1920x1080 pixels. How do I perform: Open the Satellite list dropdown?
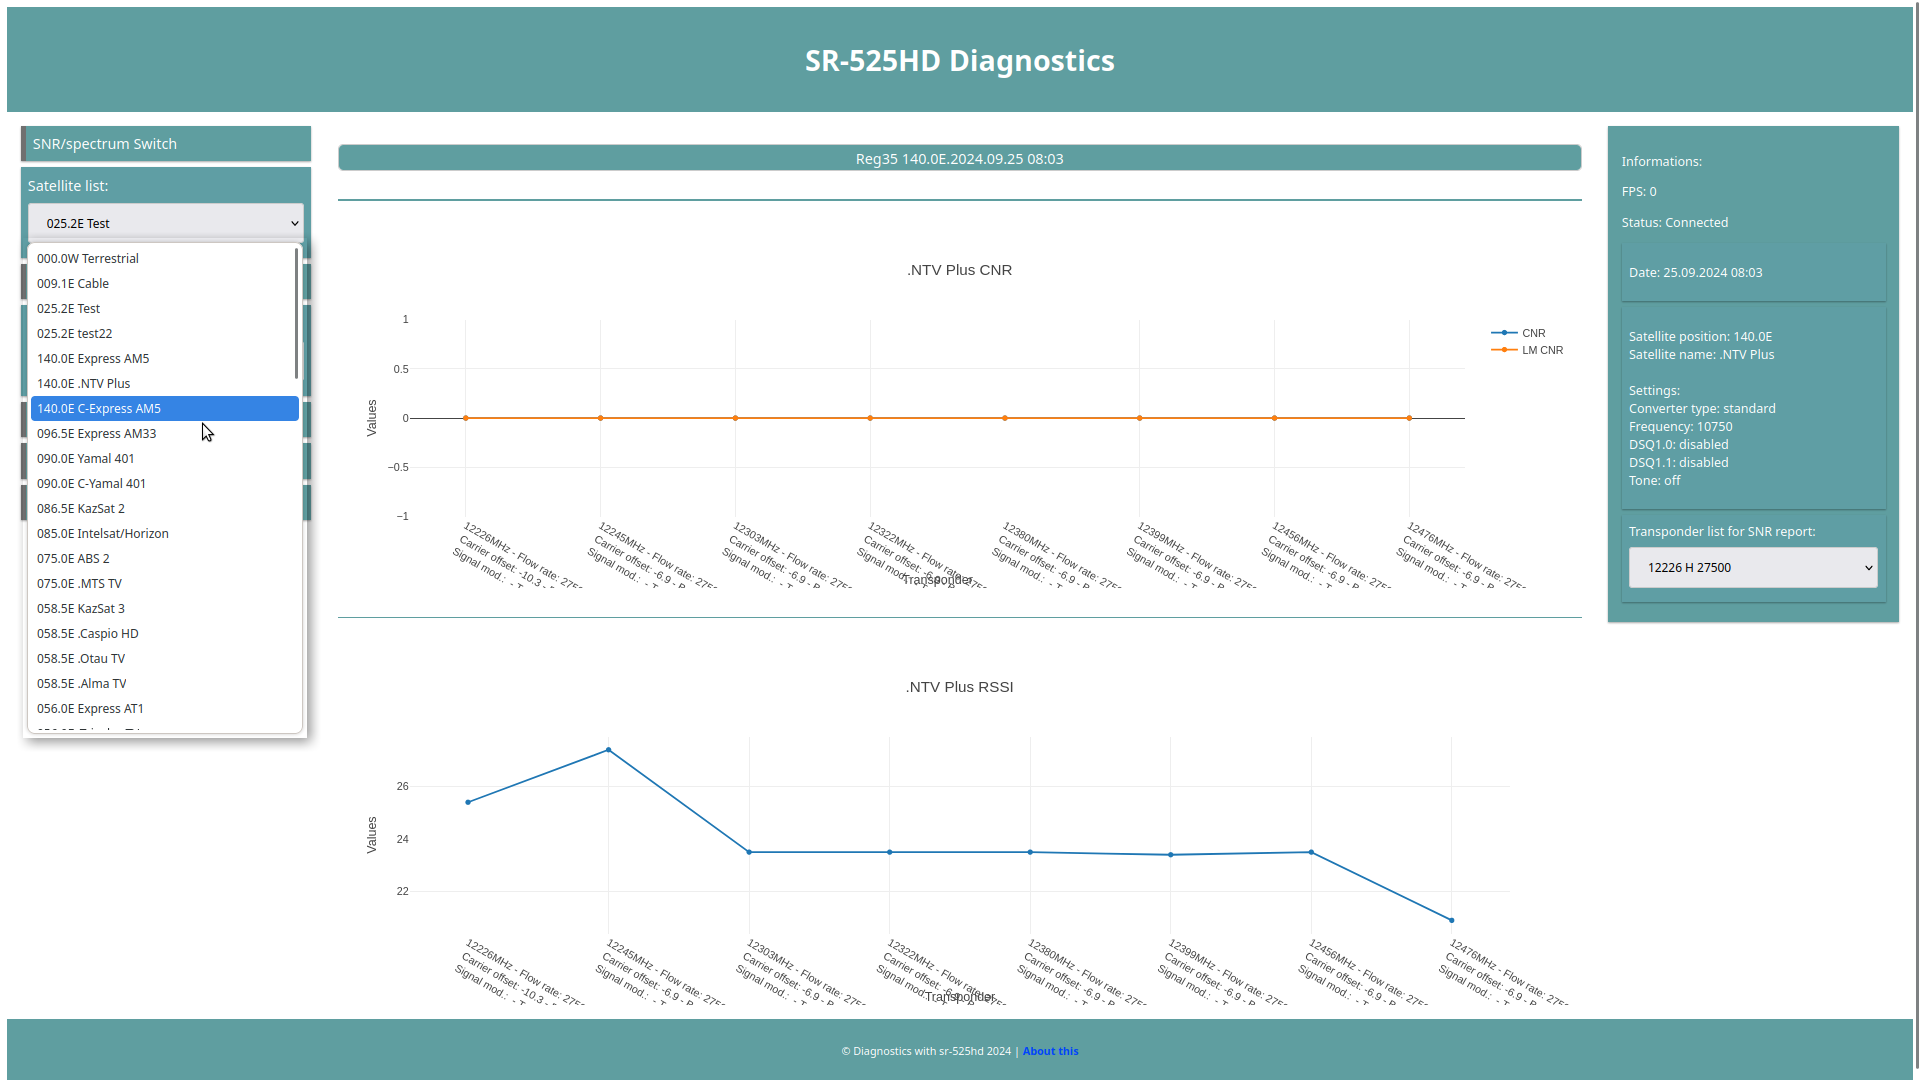(x=165, y=223)
